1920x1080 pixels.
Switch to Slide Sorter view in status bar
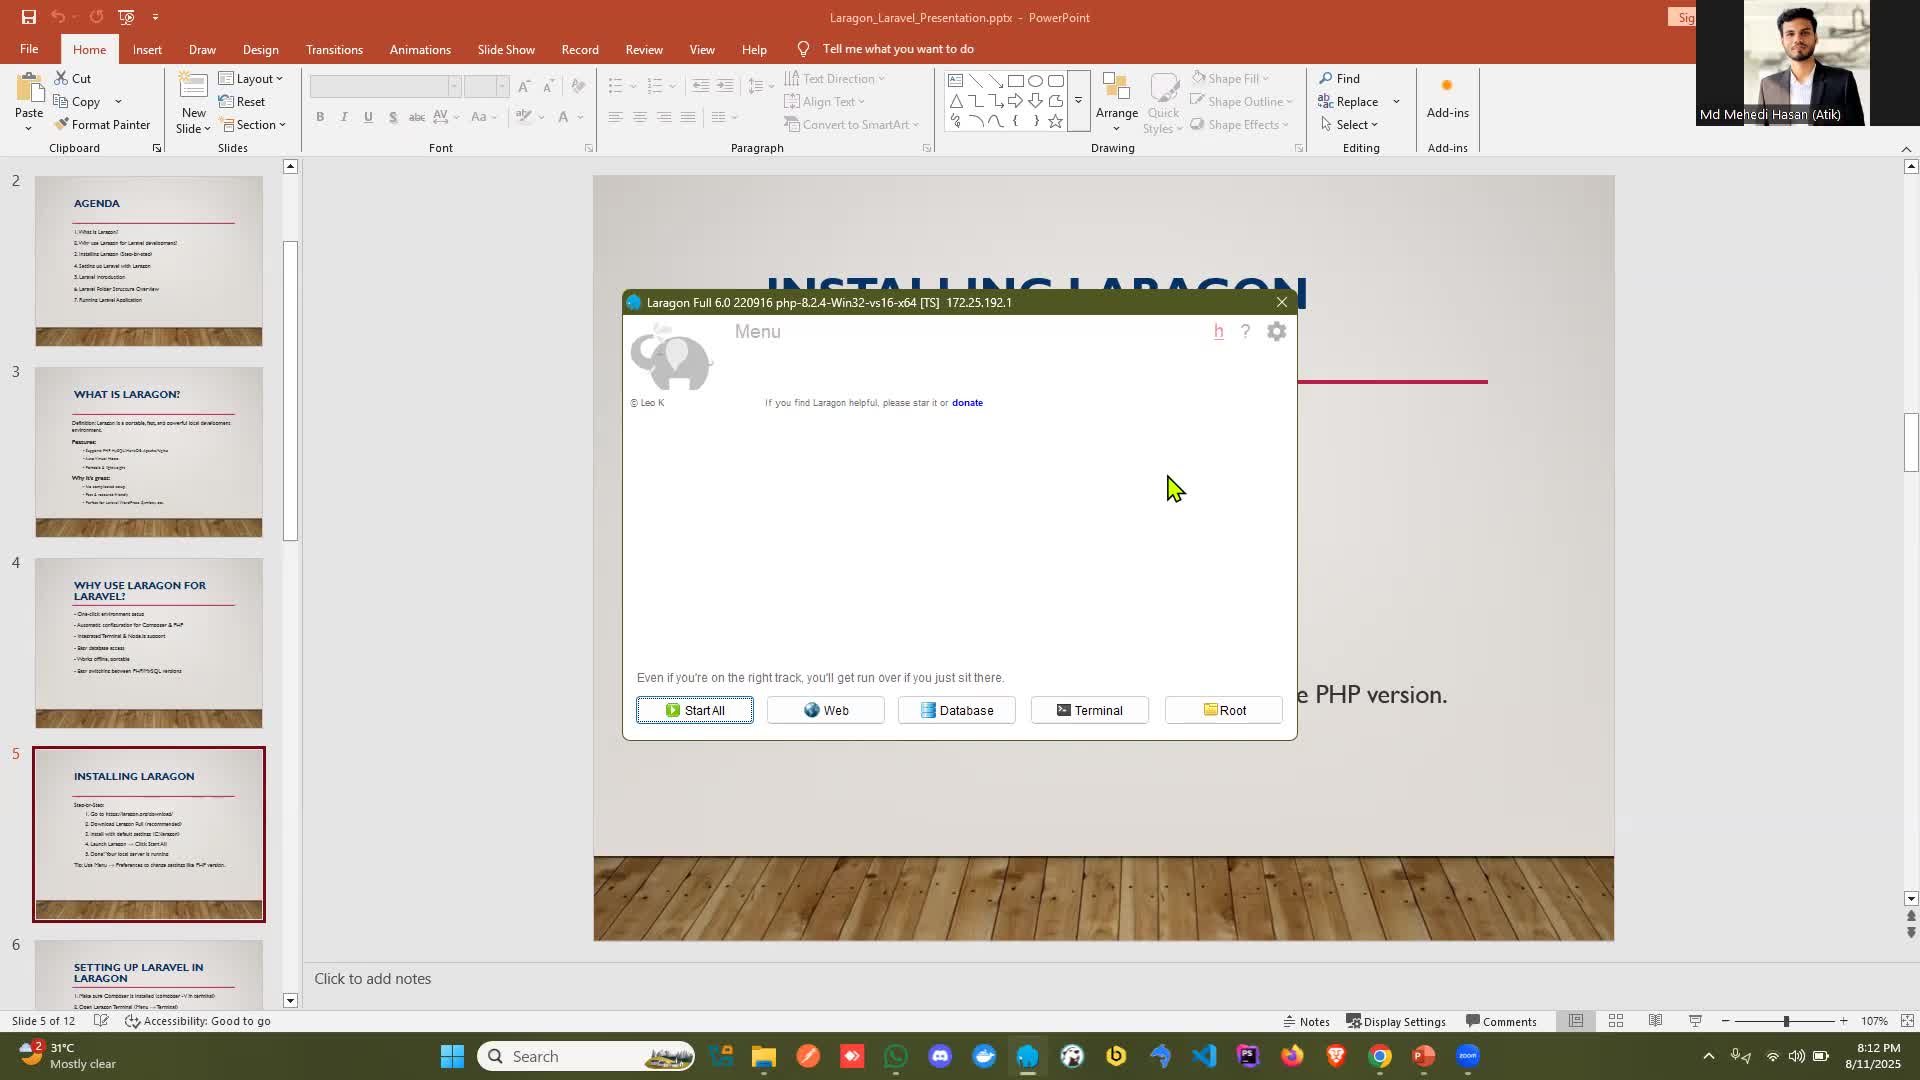tap(1615, 1021)
